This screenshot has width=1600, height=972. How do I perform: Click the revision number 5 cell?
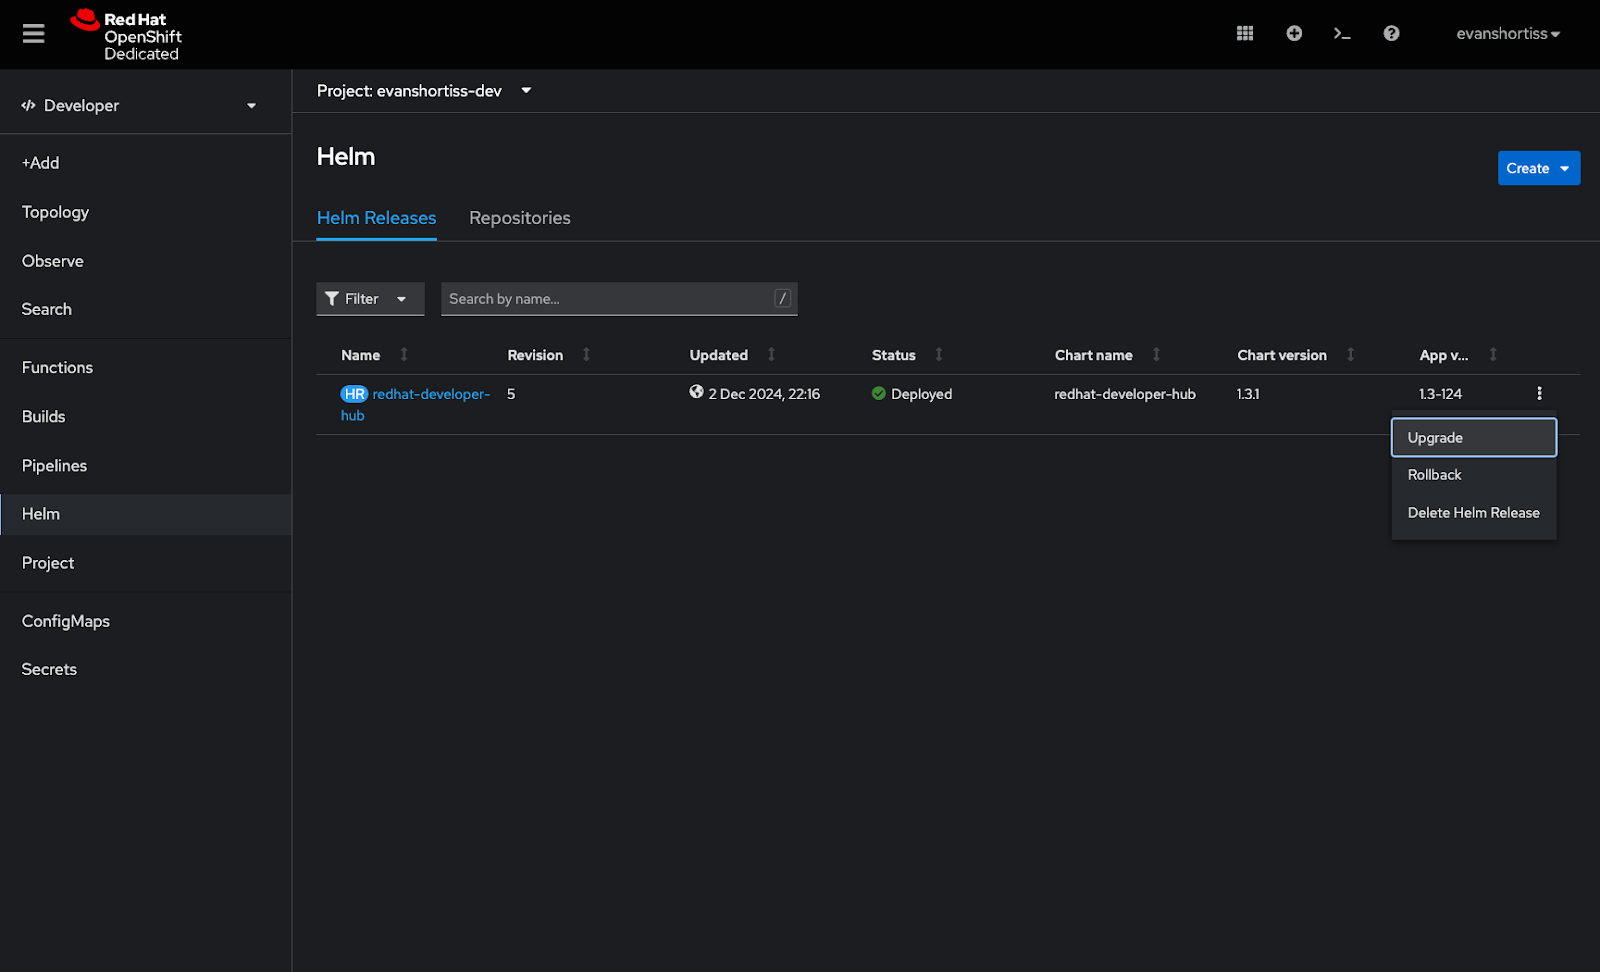pos(511,394)
